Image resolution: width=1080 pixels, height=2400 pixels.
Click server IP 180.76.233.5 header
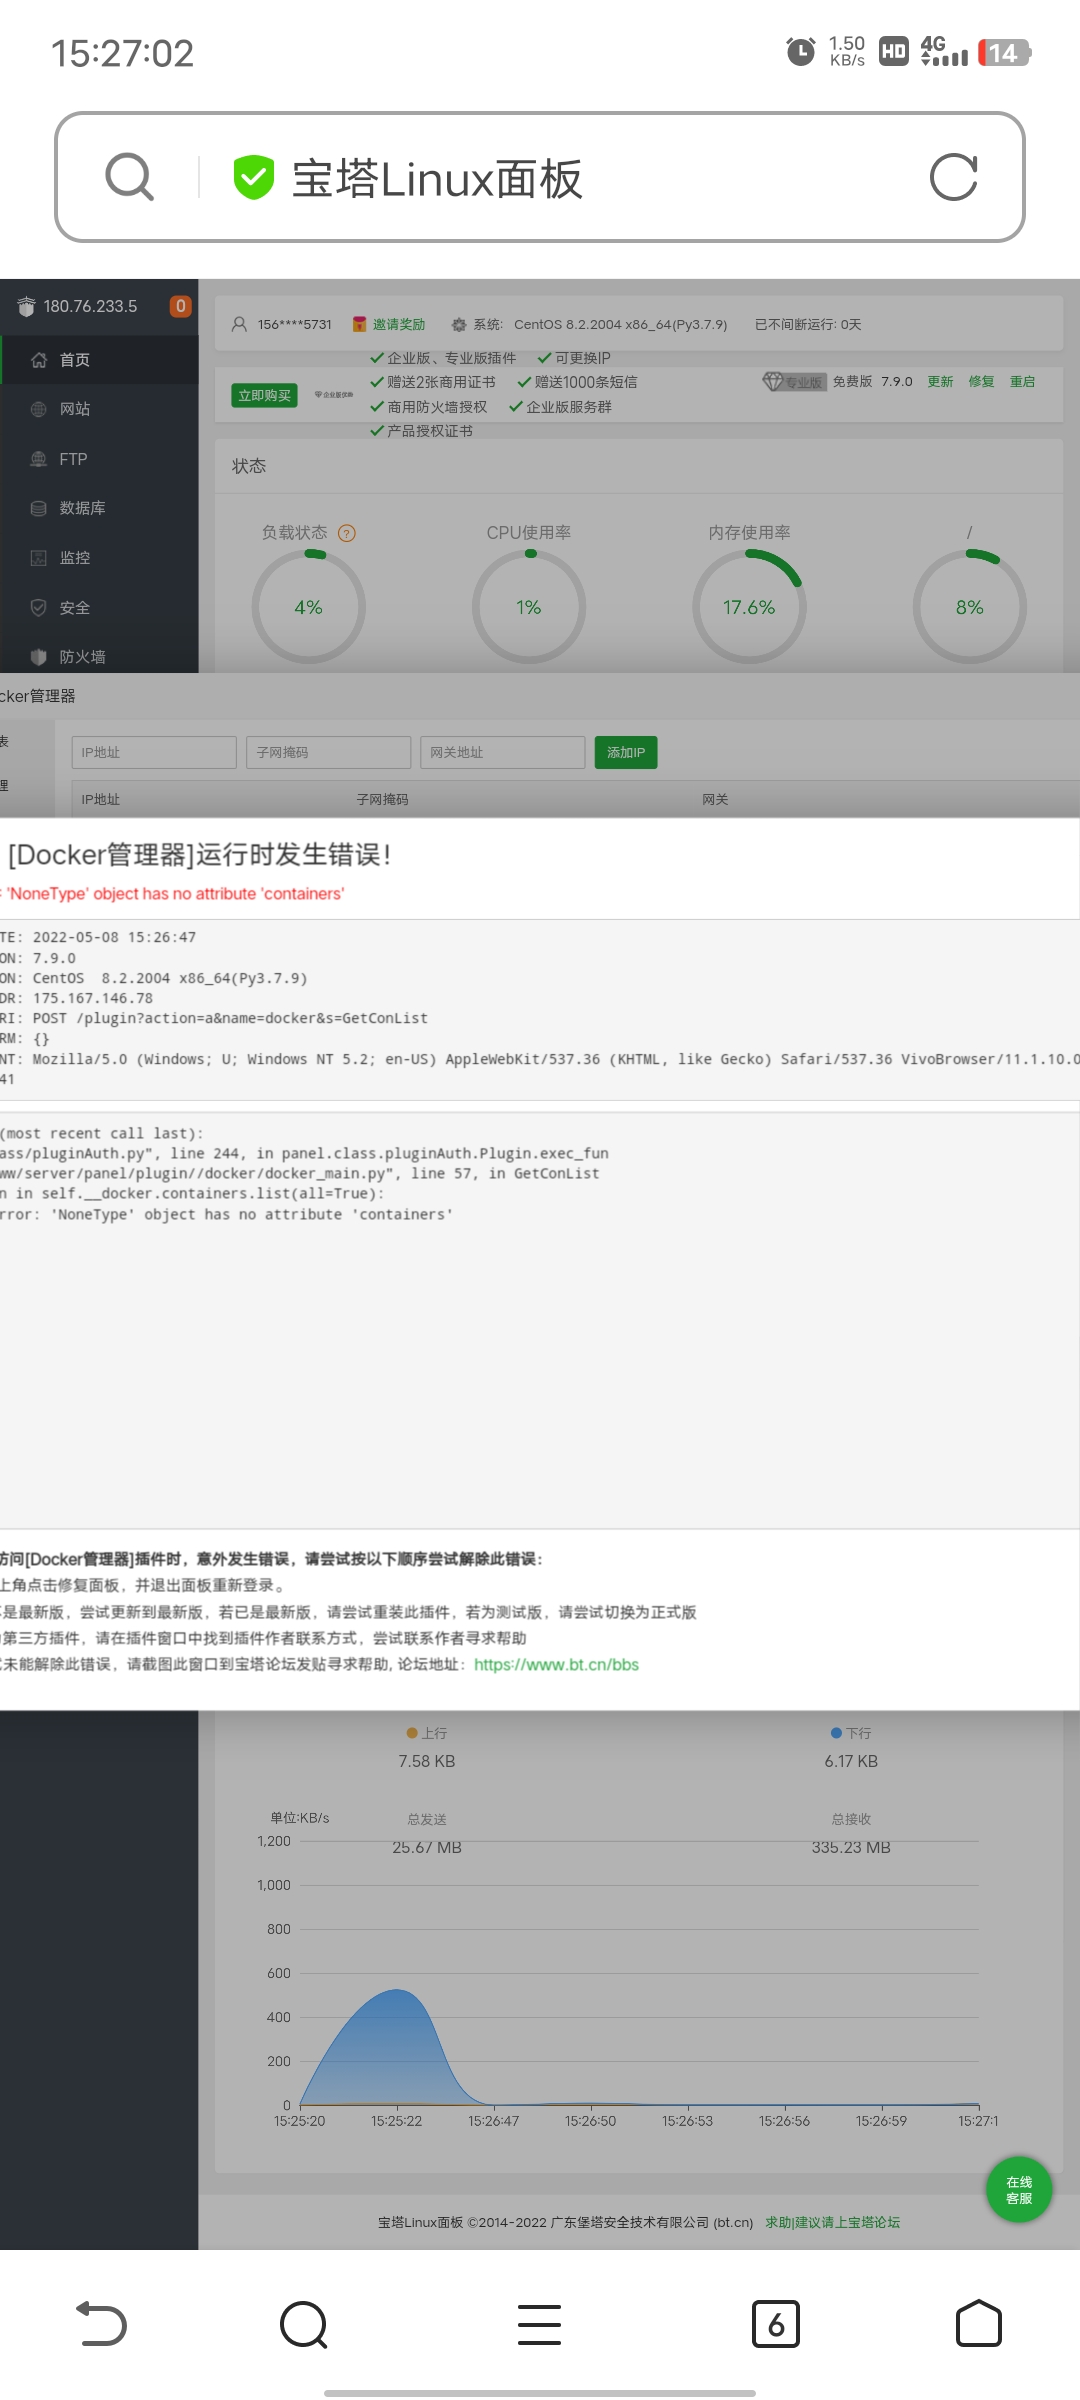pos(90,306)
